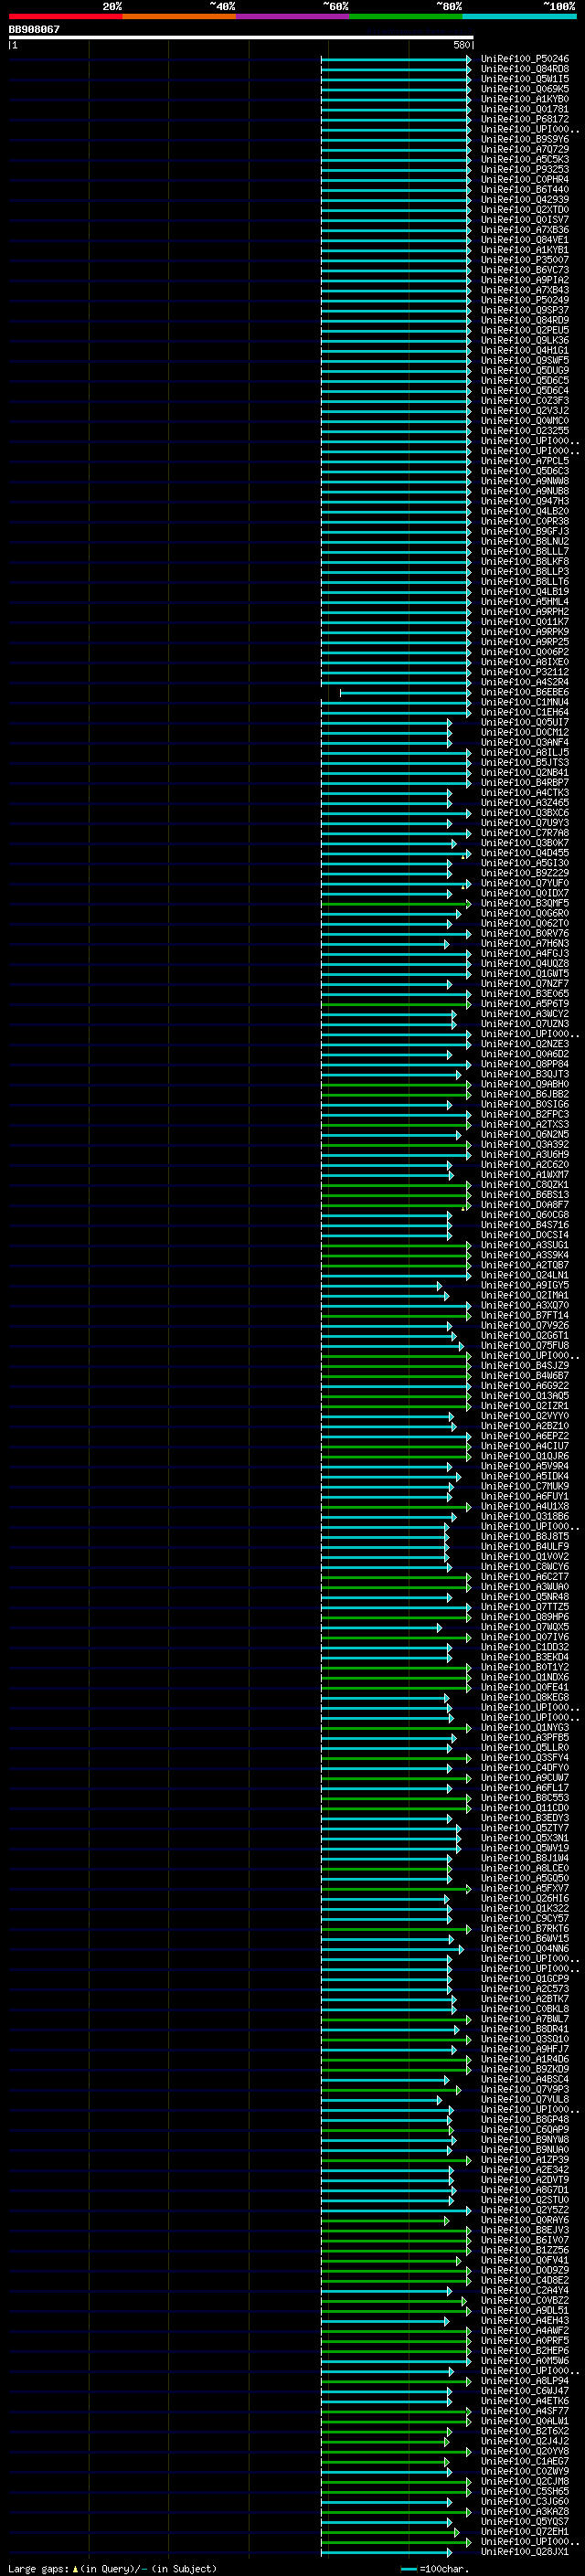
Task: Click the UniRef100_Q28JX1 label
Action: (x=525, y=2551)
